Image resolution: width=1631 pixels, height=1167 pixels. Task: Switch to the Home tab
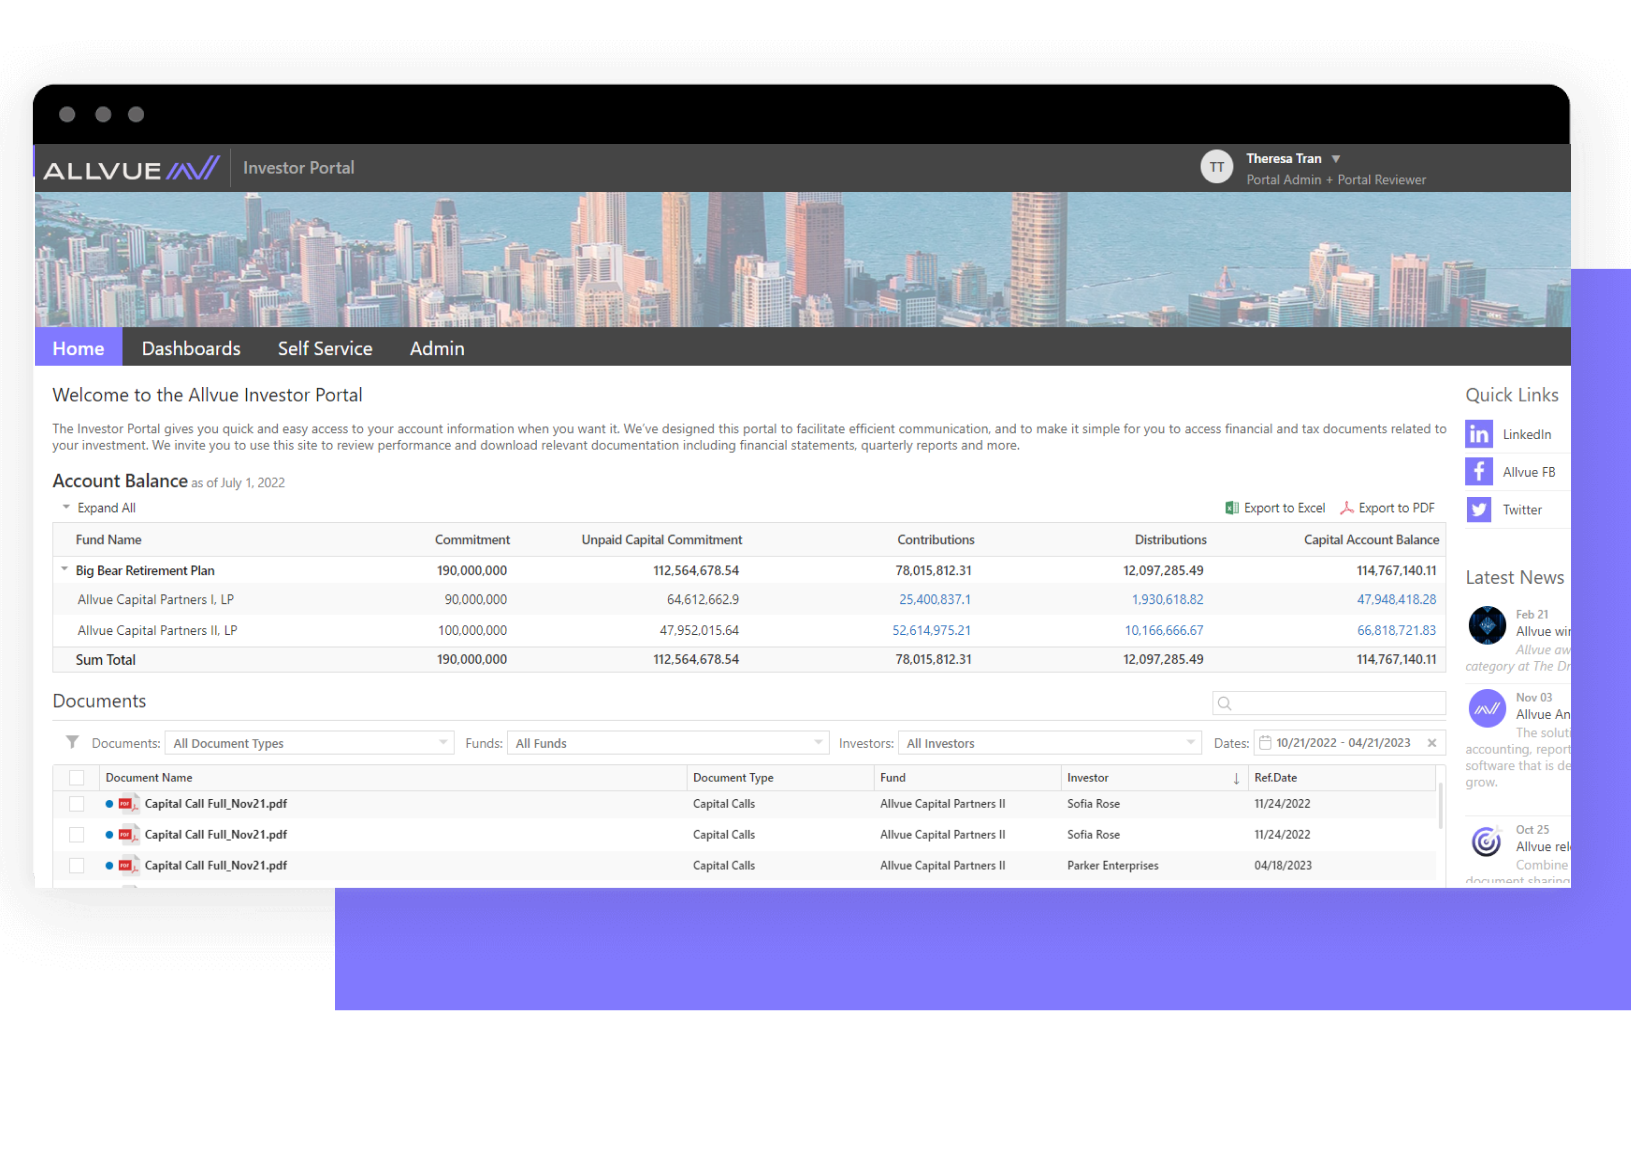click(x=79, y=348)
